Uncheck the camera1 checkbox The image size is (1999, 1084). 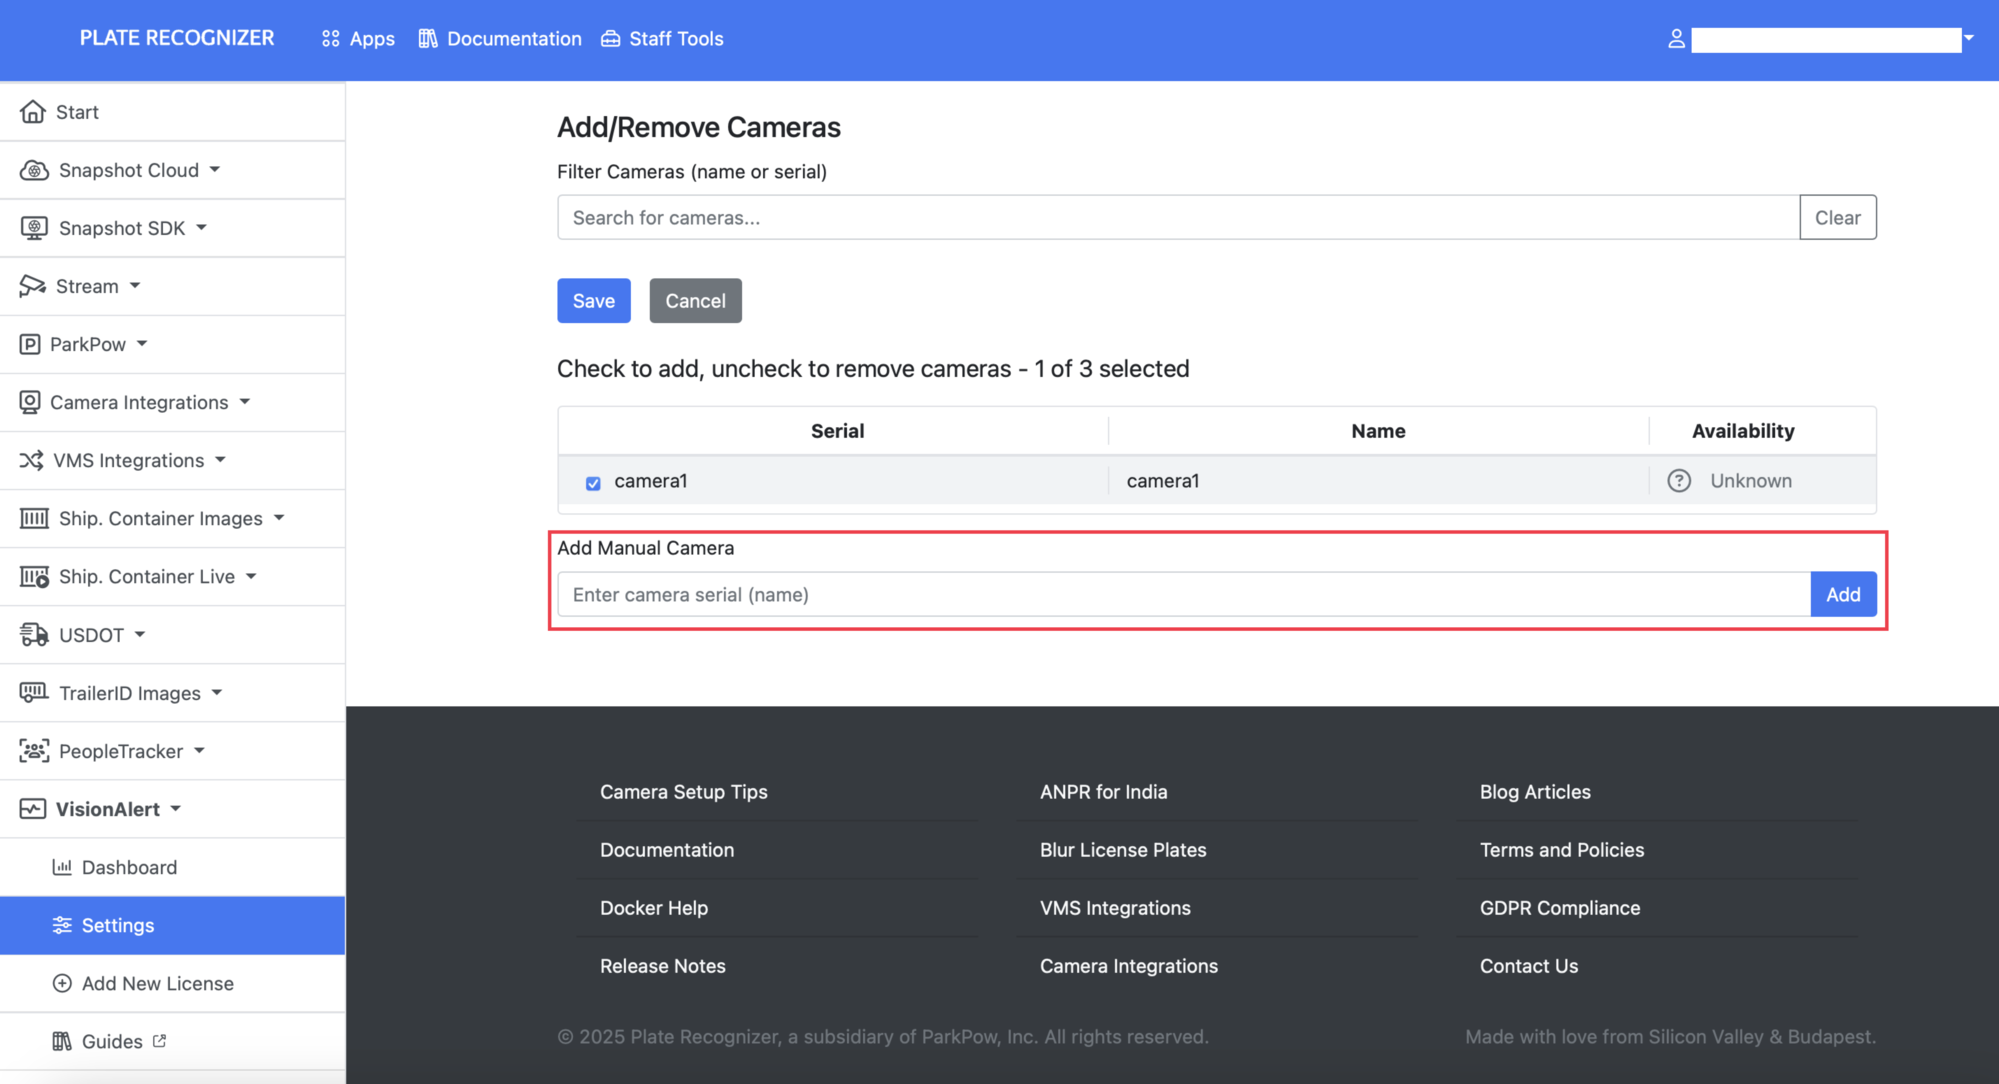[x=593, y=483]
